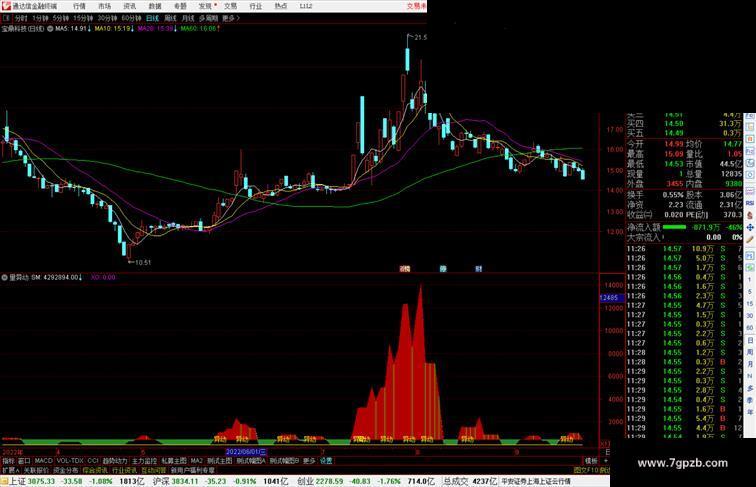This screenshot has height=487, width=756.
Task: Click the blue four-arrow move icon in sidebar
Action: click(x=750, y=227)
